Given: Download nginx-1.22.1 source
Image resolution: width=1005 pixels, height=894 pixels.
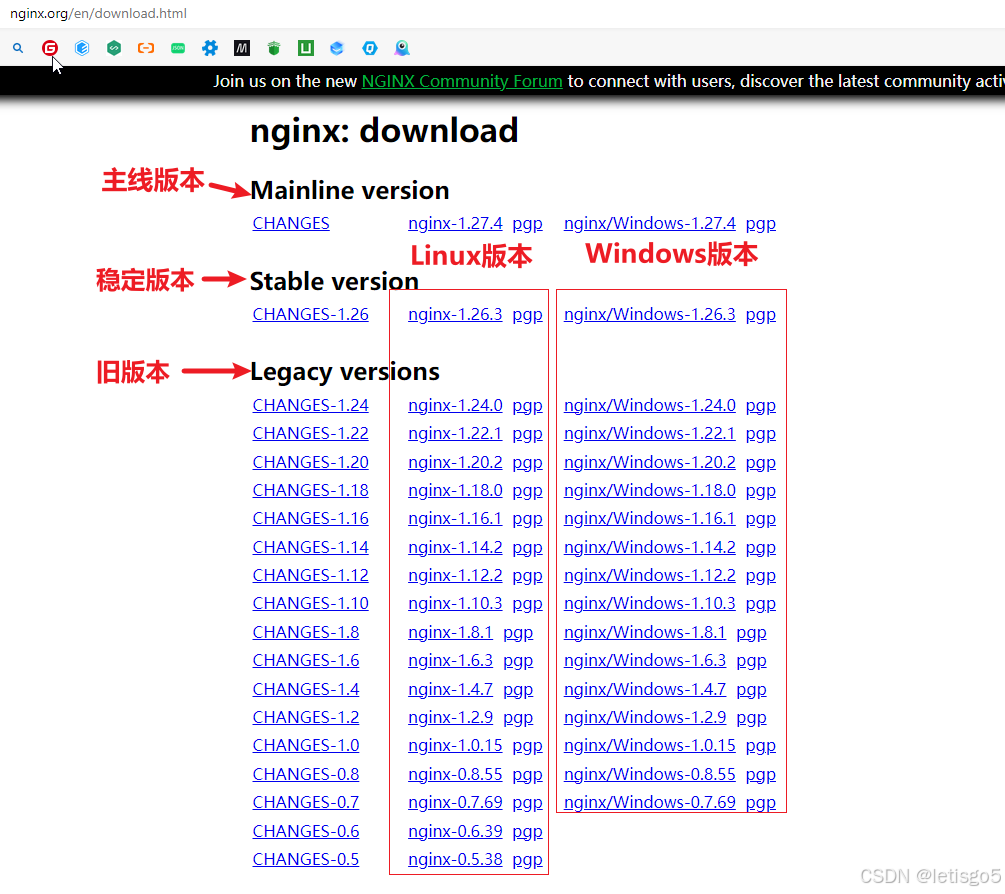Looking at the screenshot, I should point(455,434).
